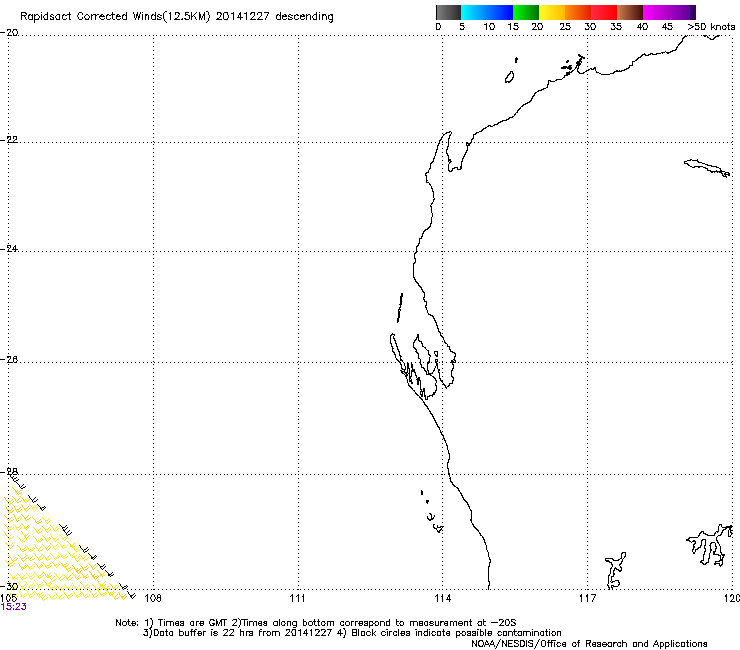740x650 pixels.
Task: Select the '10' legend scale label
Action: click(489, 27)
